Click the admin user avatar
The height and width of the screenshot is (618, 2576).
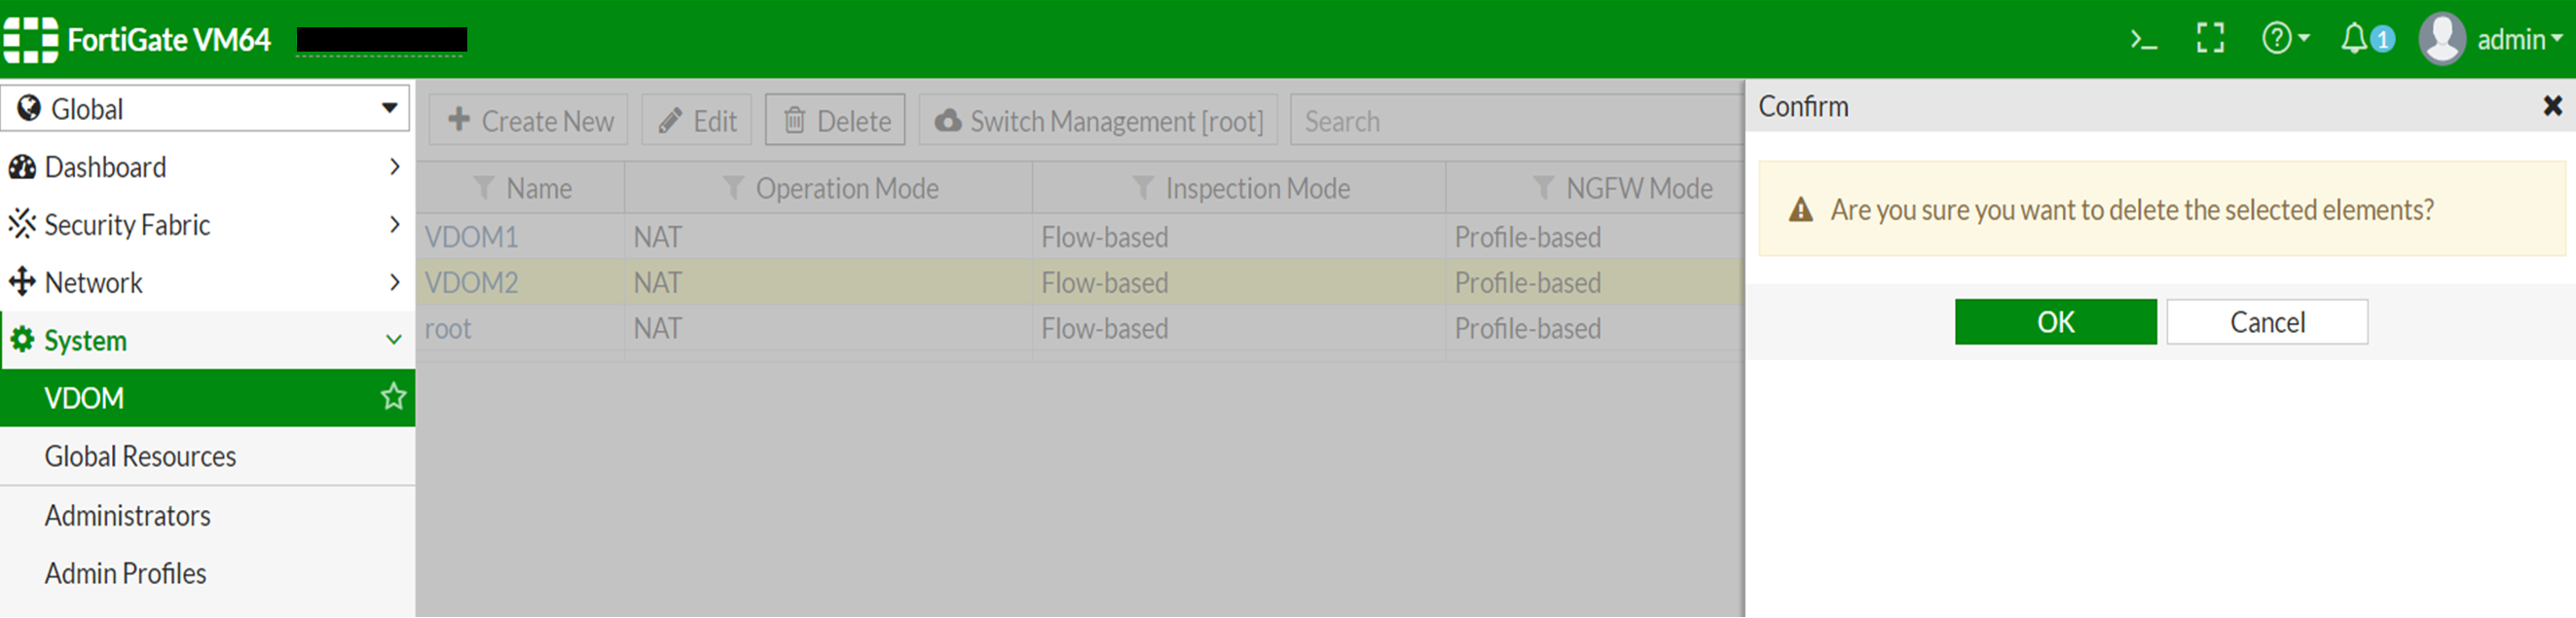click(2441, 39)
